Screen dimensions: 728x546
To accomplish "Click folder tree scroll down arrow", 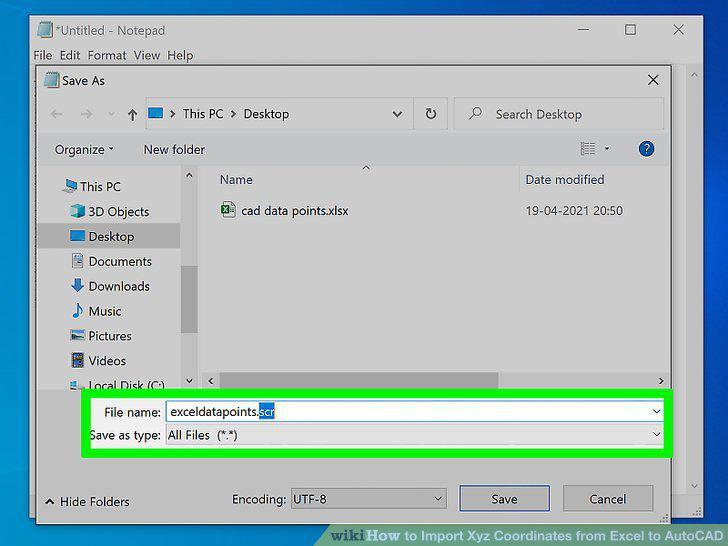I will pyautogui.click(x=189, y=380).
